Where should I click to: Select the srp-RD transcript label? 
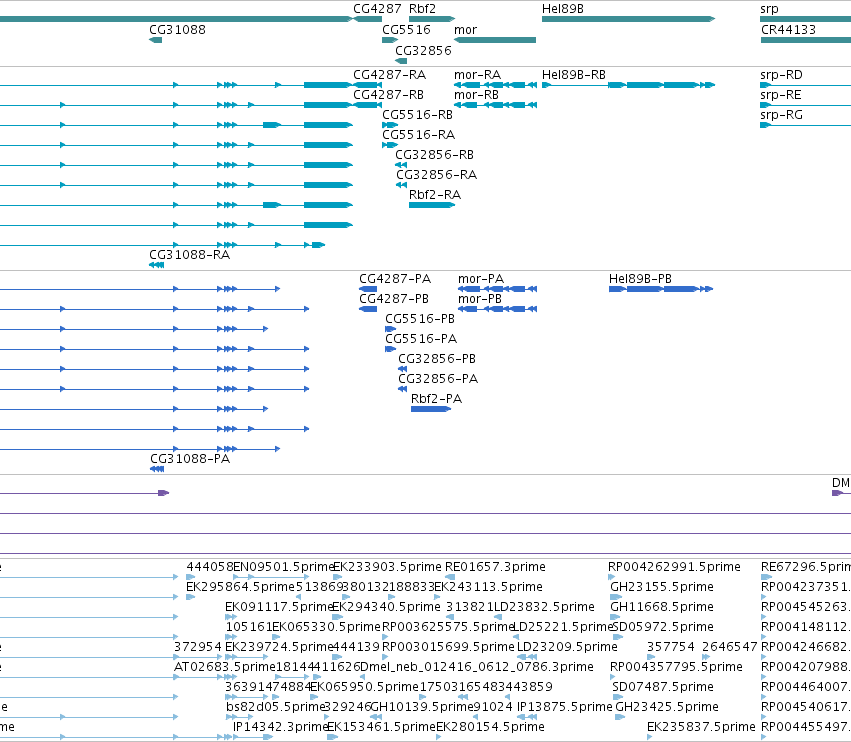[x=782, y=75]
